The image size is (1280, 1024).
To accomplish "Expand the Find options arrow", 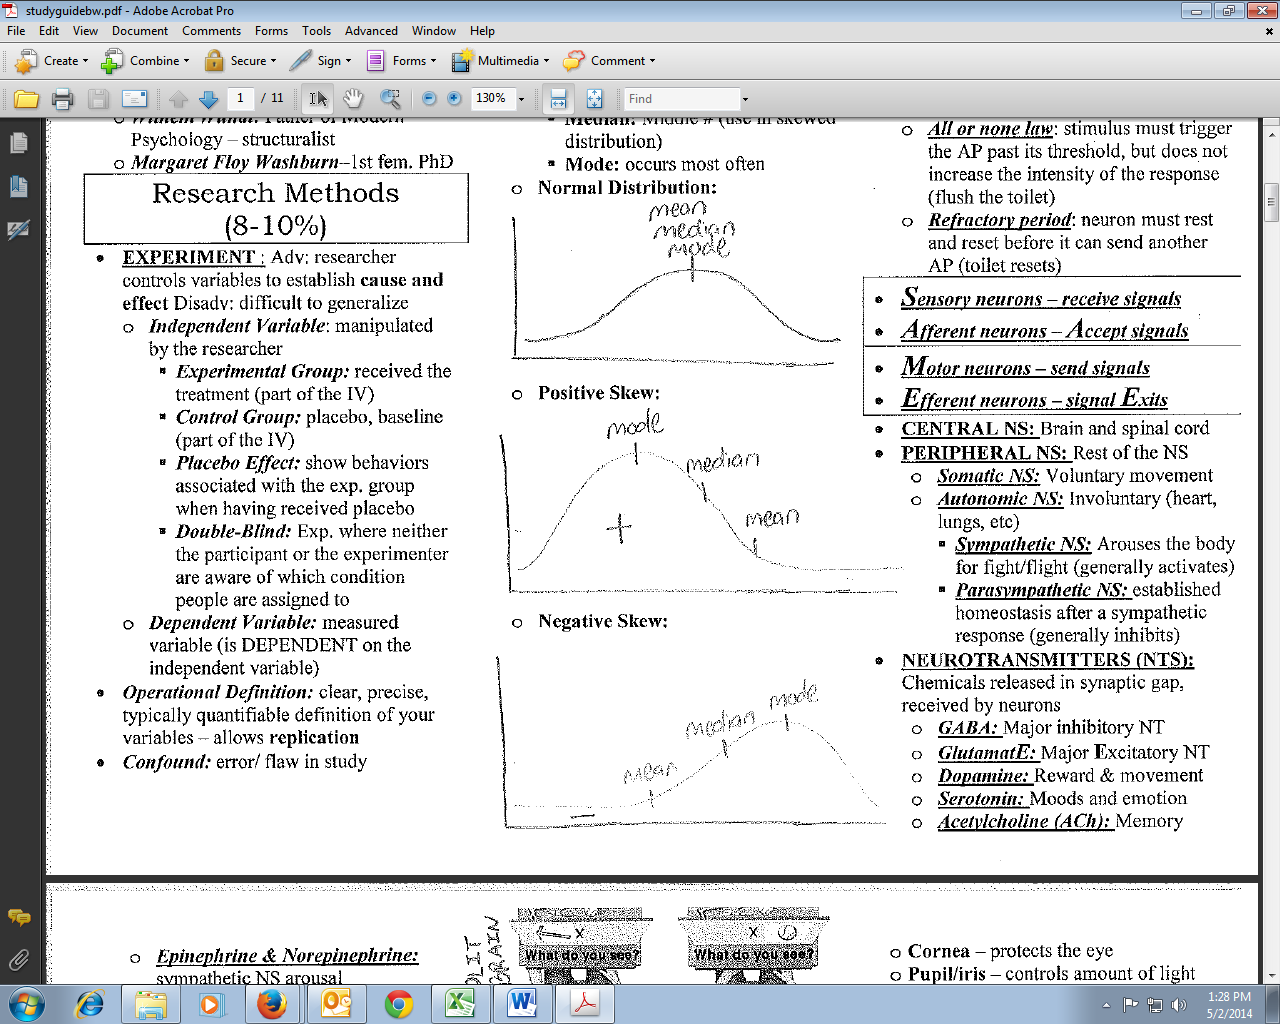I will 745,99.
